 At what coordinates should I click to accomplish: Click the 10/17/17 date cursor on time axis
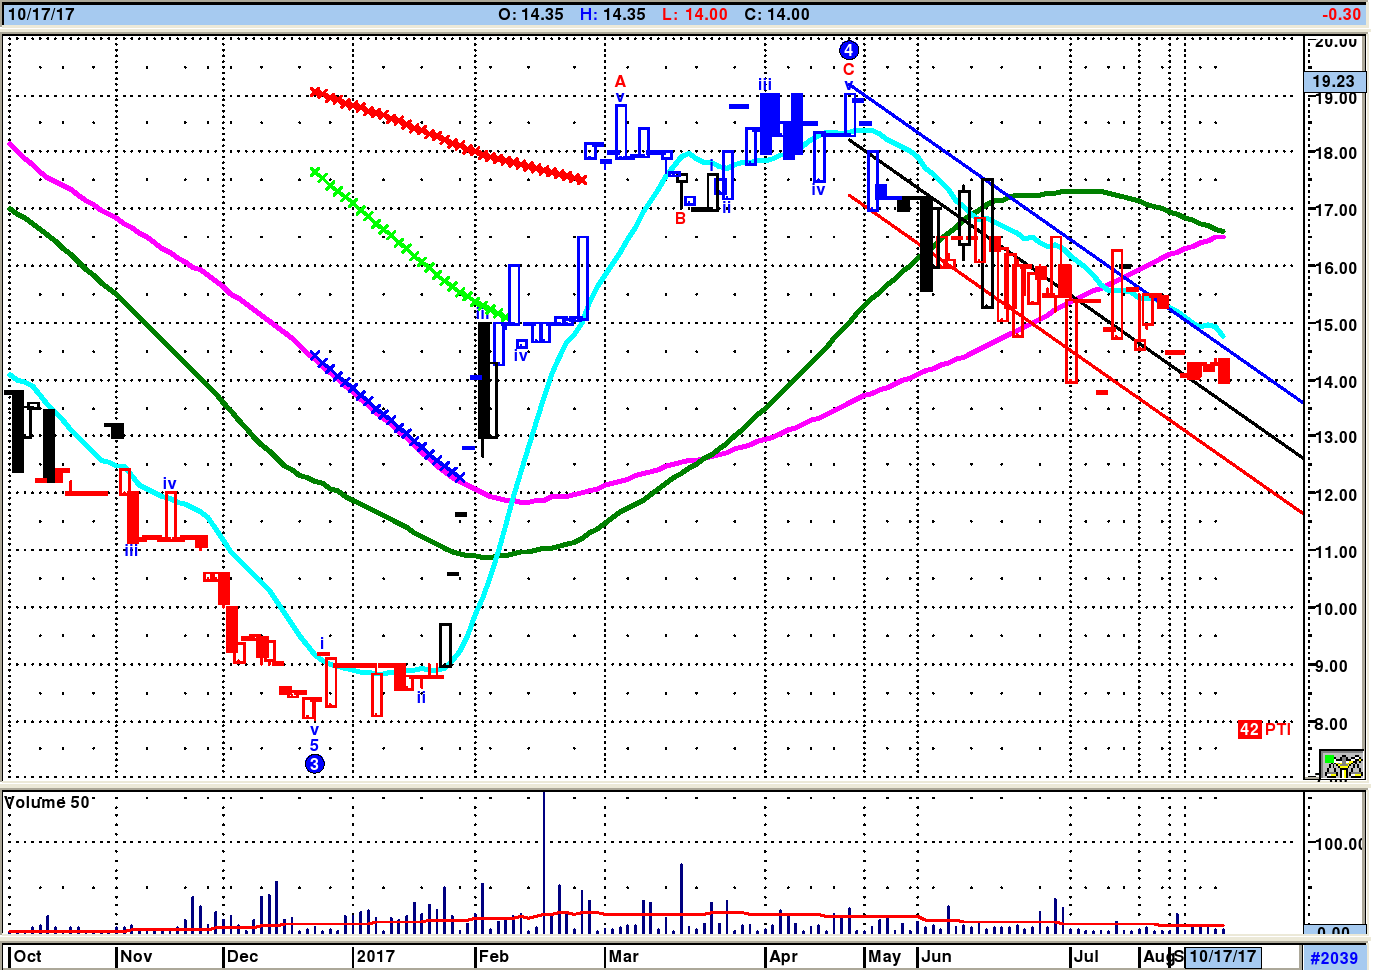click(1223, 956)
